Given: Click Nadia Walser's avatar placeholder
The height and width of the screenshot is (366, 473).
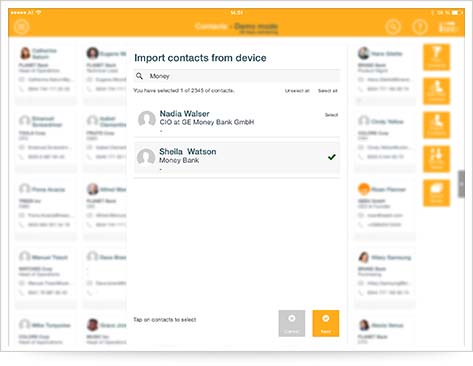Looking at the screenshot, I should tap(147, 119).
